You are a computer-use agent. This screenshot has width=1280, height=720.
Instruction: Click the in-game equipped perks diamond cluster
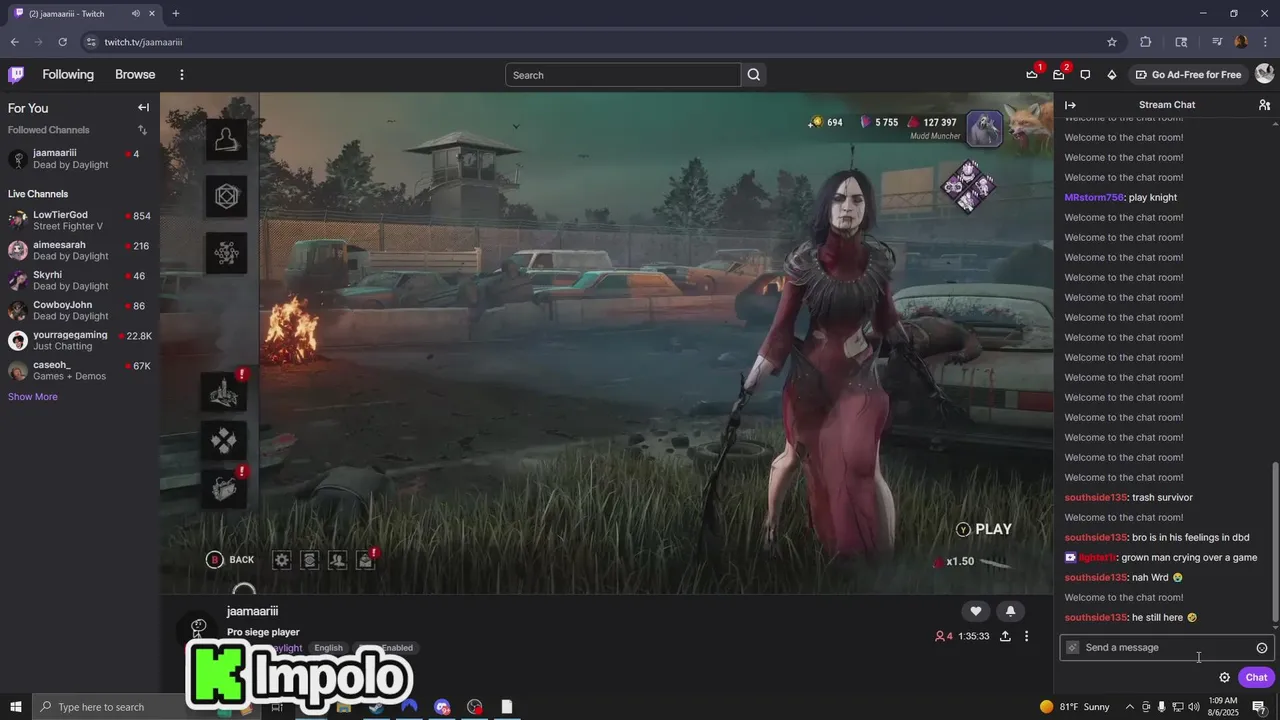pos(968,186)
